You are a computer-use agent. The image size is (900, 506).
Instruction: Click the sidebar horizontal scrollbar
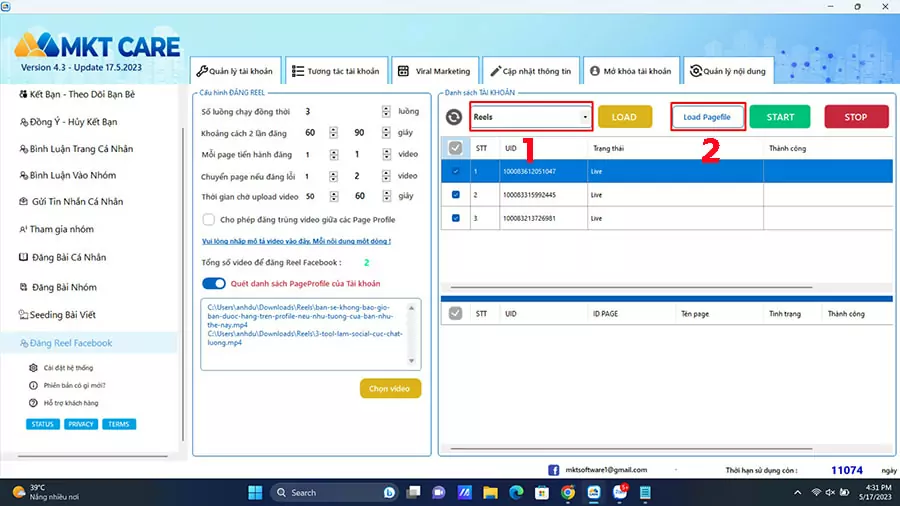pos(93,457)
